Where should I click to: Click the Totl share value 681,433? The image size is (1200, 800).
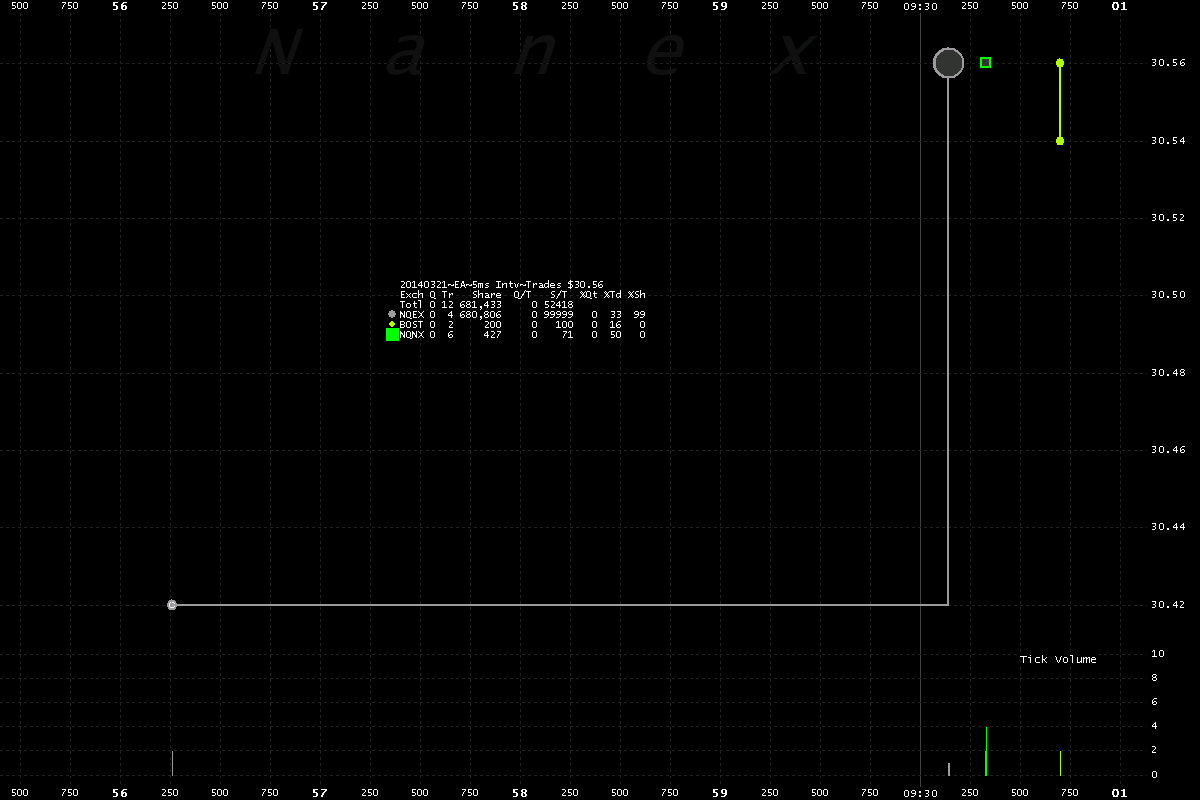[x=480, y=305]
